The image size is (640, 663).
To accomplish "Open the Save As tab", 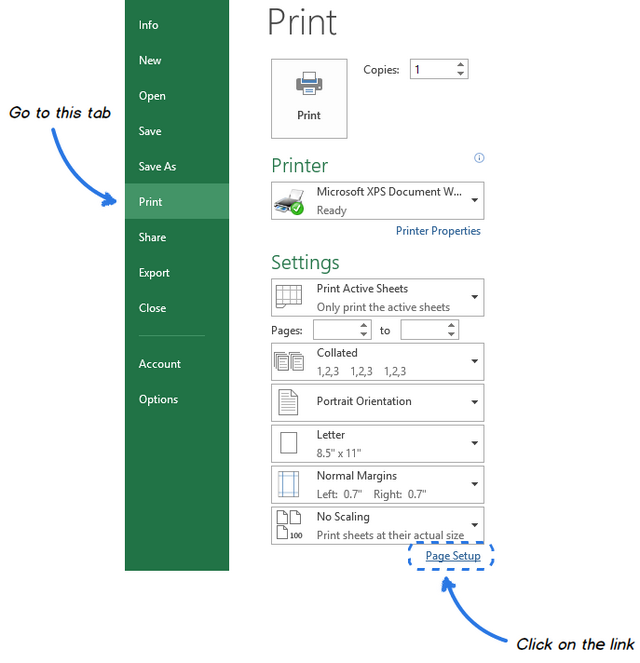I will (x=157, y=167).
